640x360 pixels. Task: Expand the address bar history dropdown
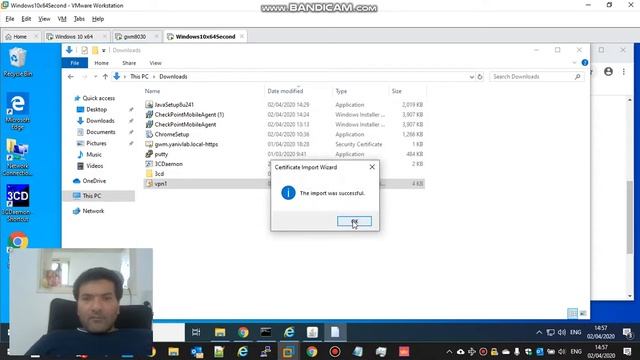click(471, 77)
